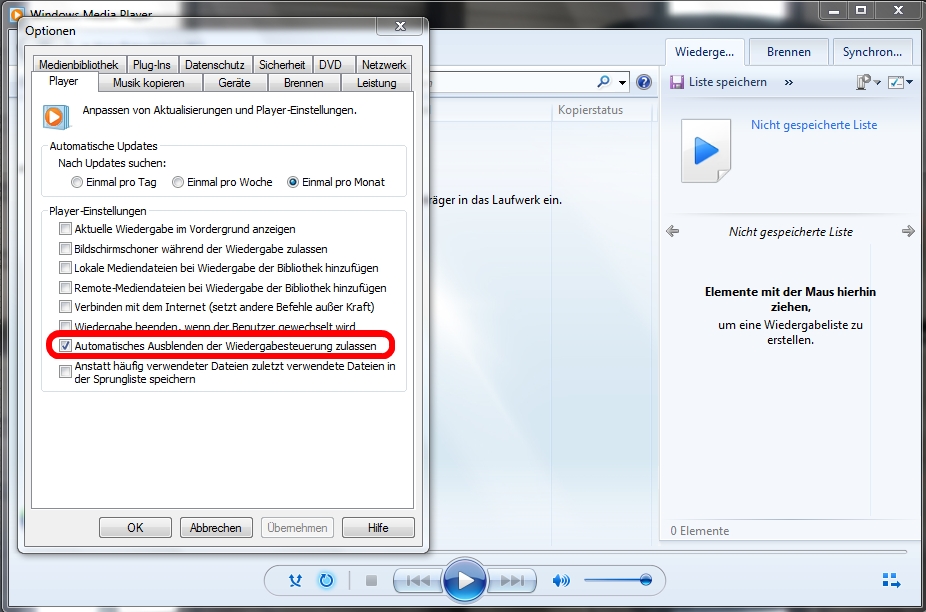
Task: Switch to Sicherheit tab
Action: [x=282, y=65]
